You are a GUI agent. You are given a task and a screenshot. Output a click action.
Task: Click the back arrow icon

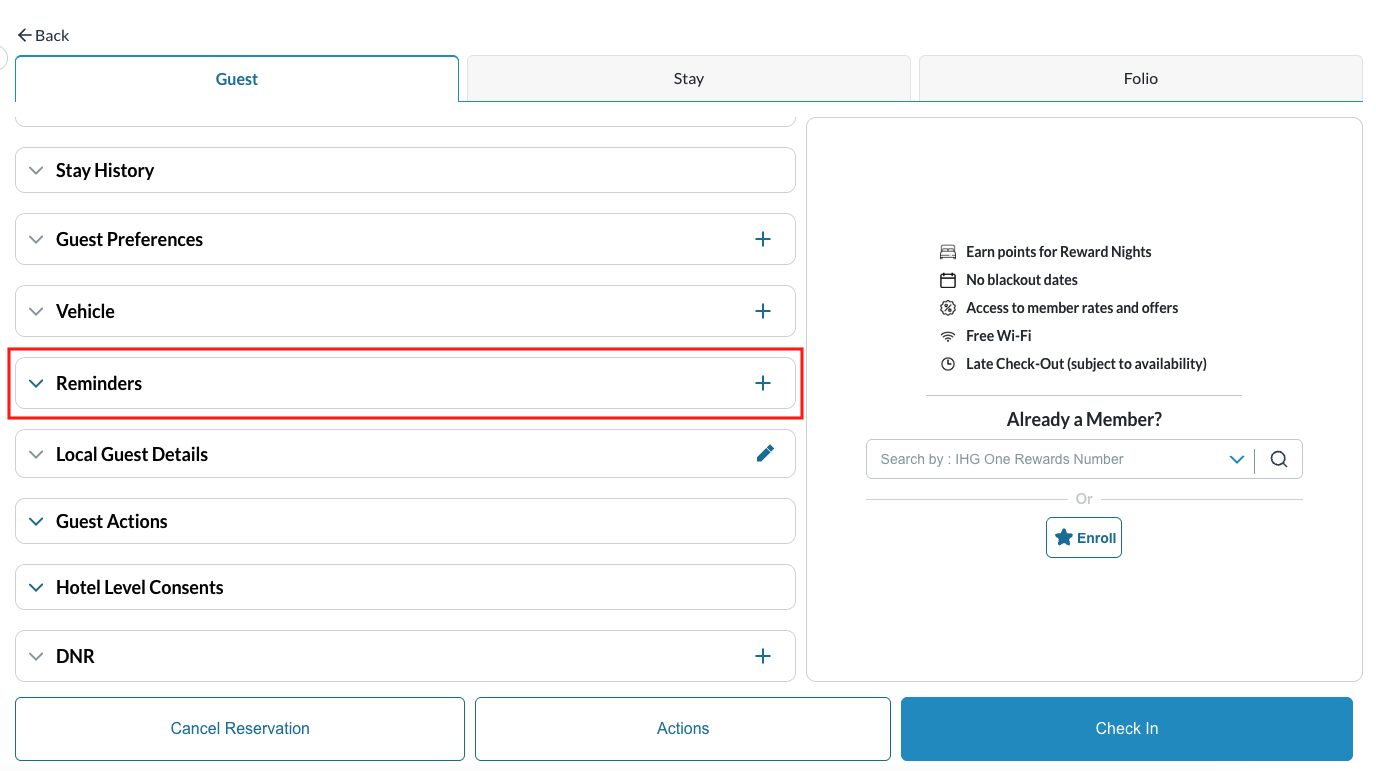coord(24,34)
